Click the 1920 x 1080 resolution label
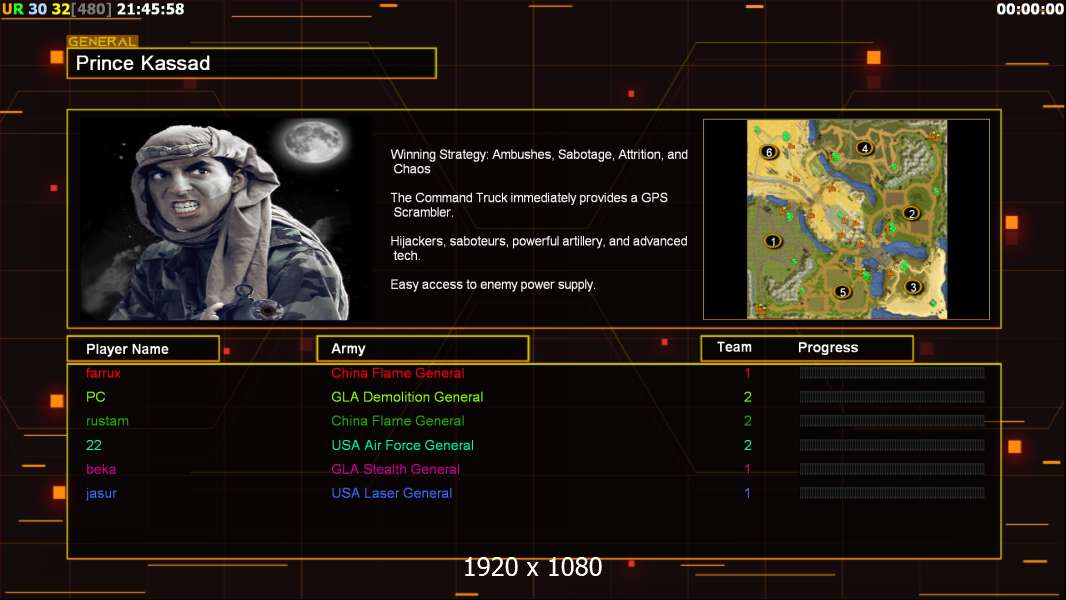 tap(532, 567)
